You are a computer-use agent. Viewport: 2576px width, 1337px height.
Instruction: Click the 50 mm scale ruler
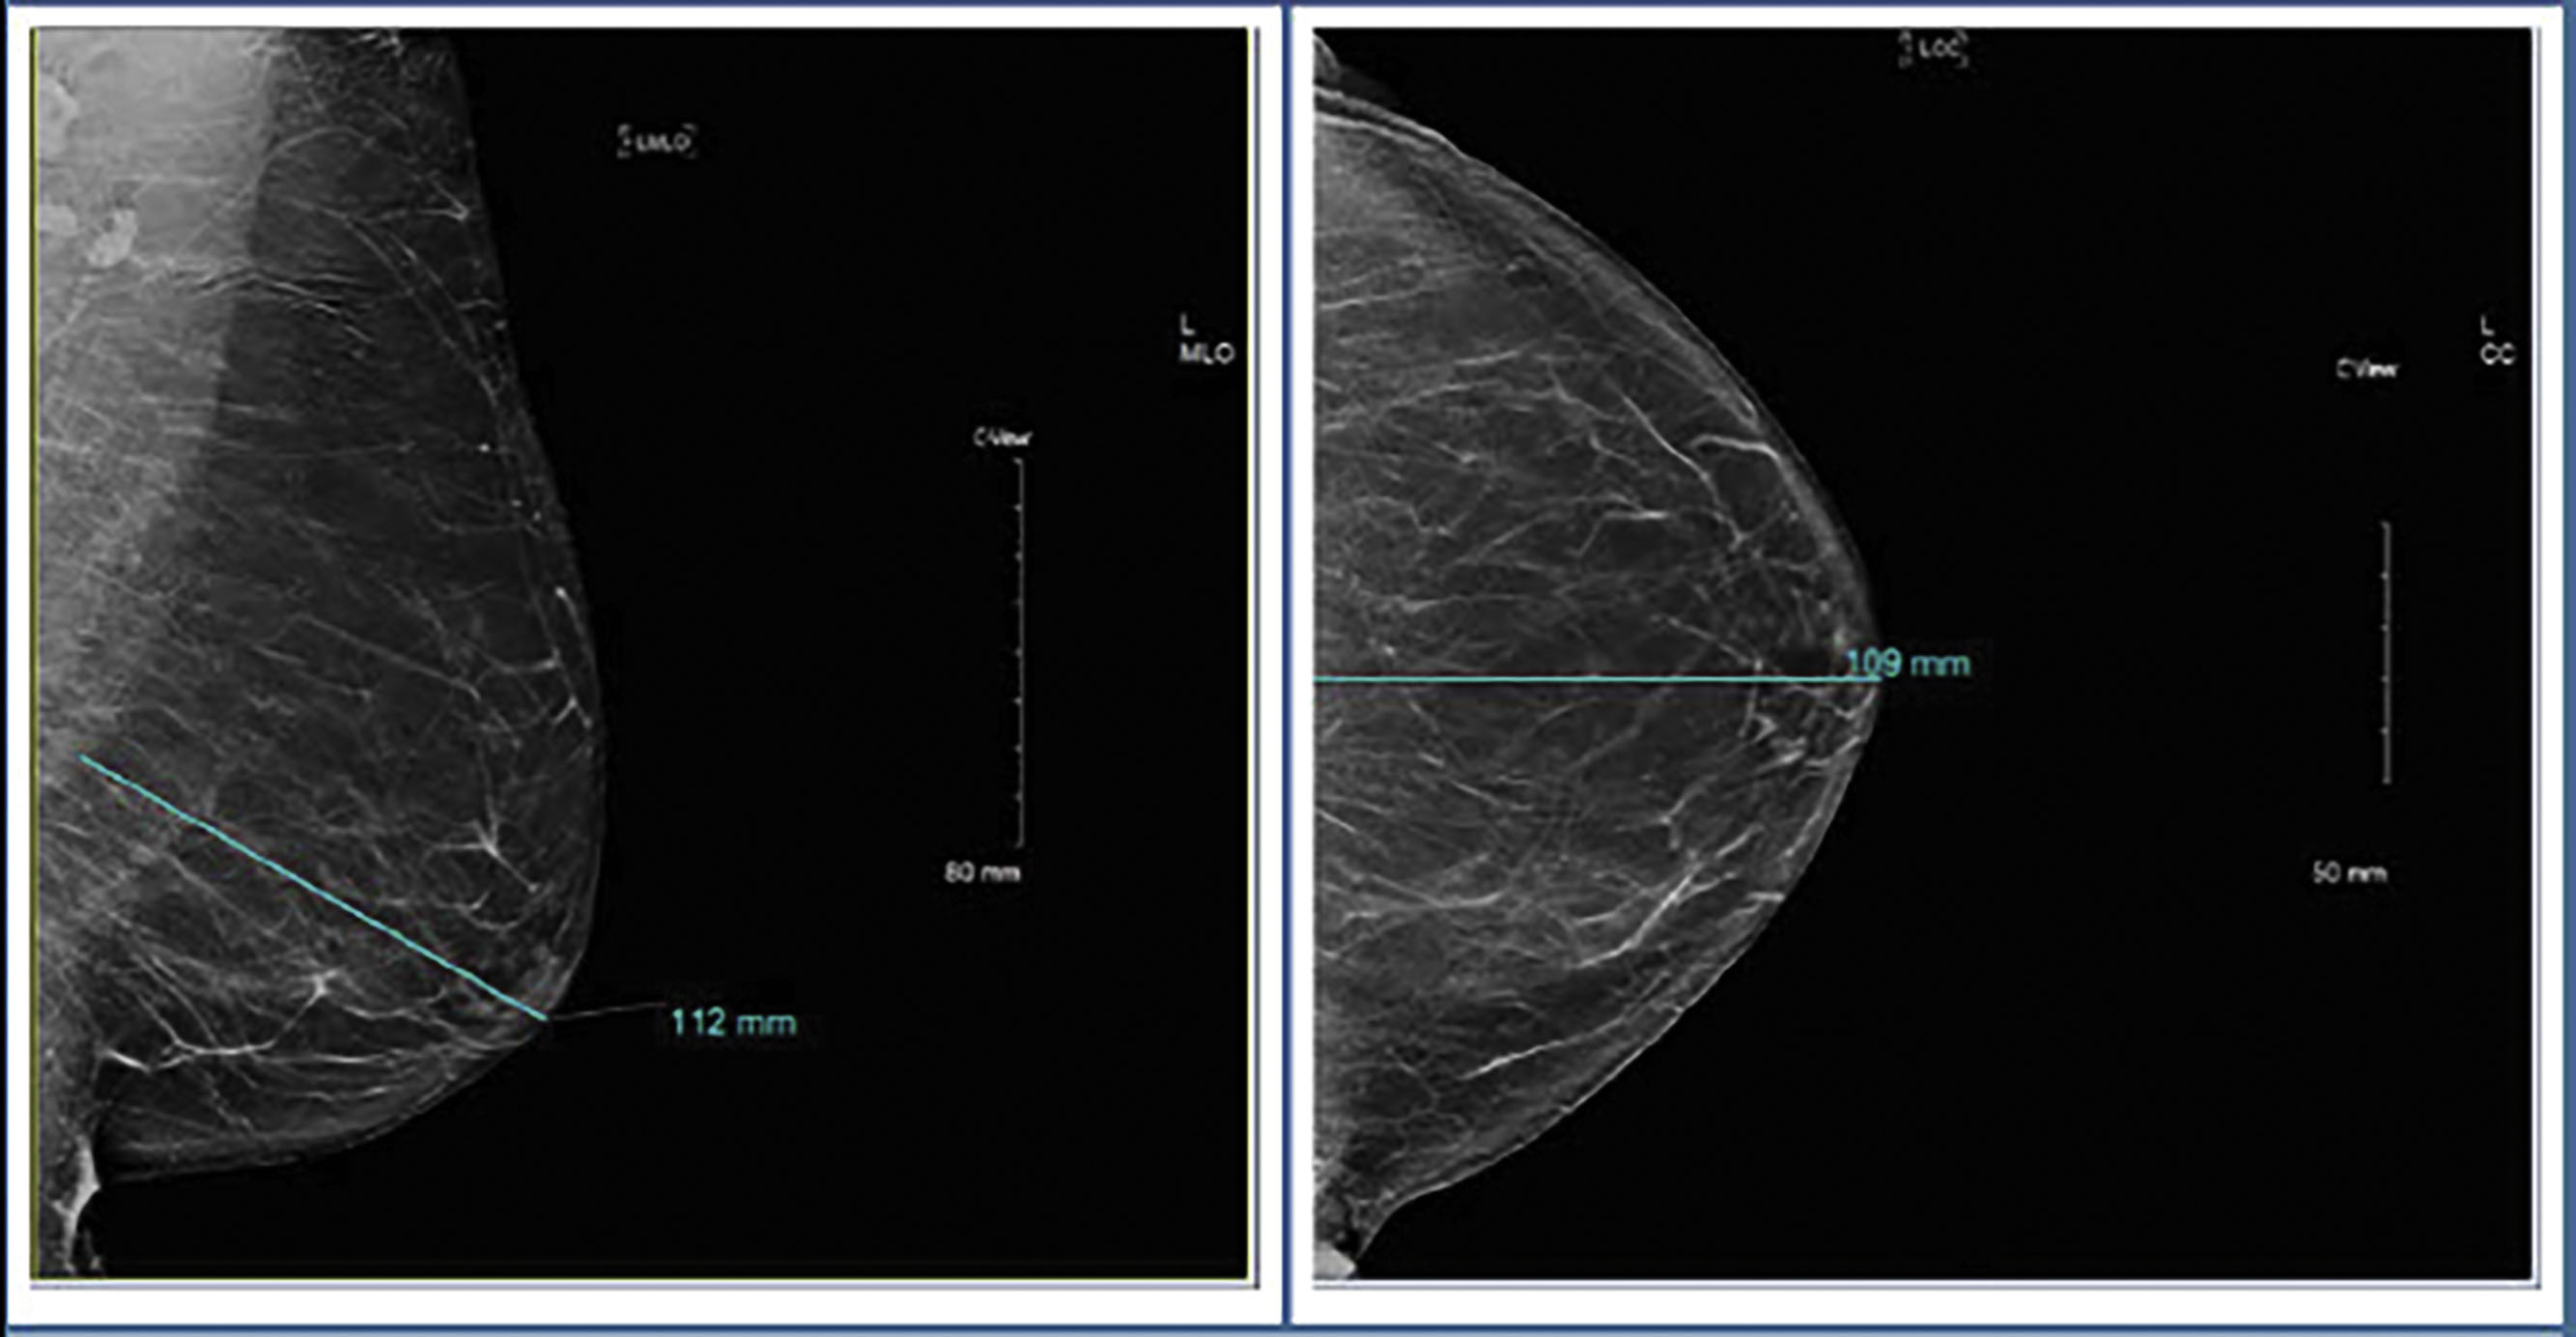click(2386, 652)
